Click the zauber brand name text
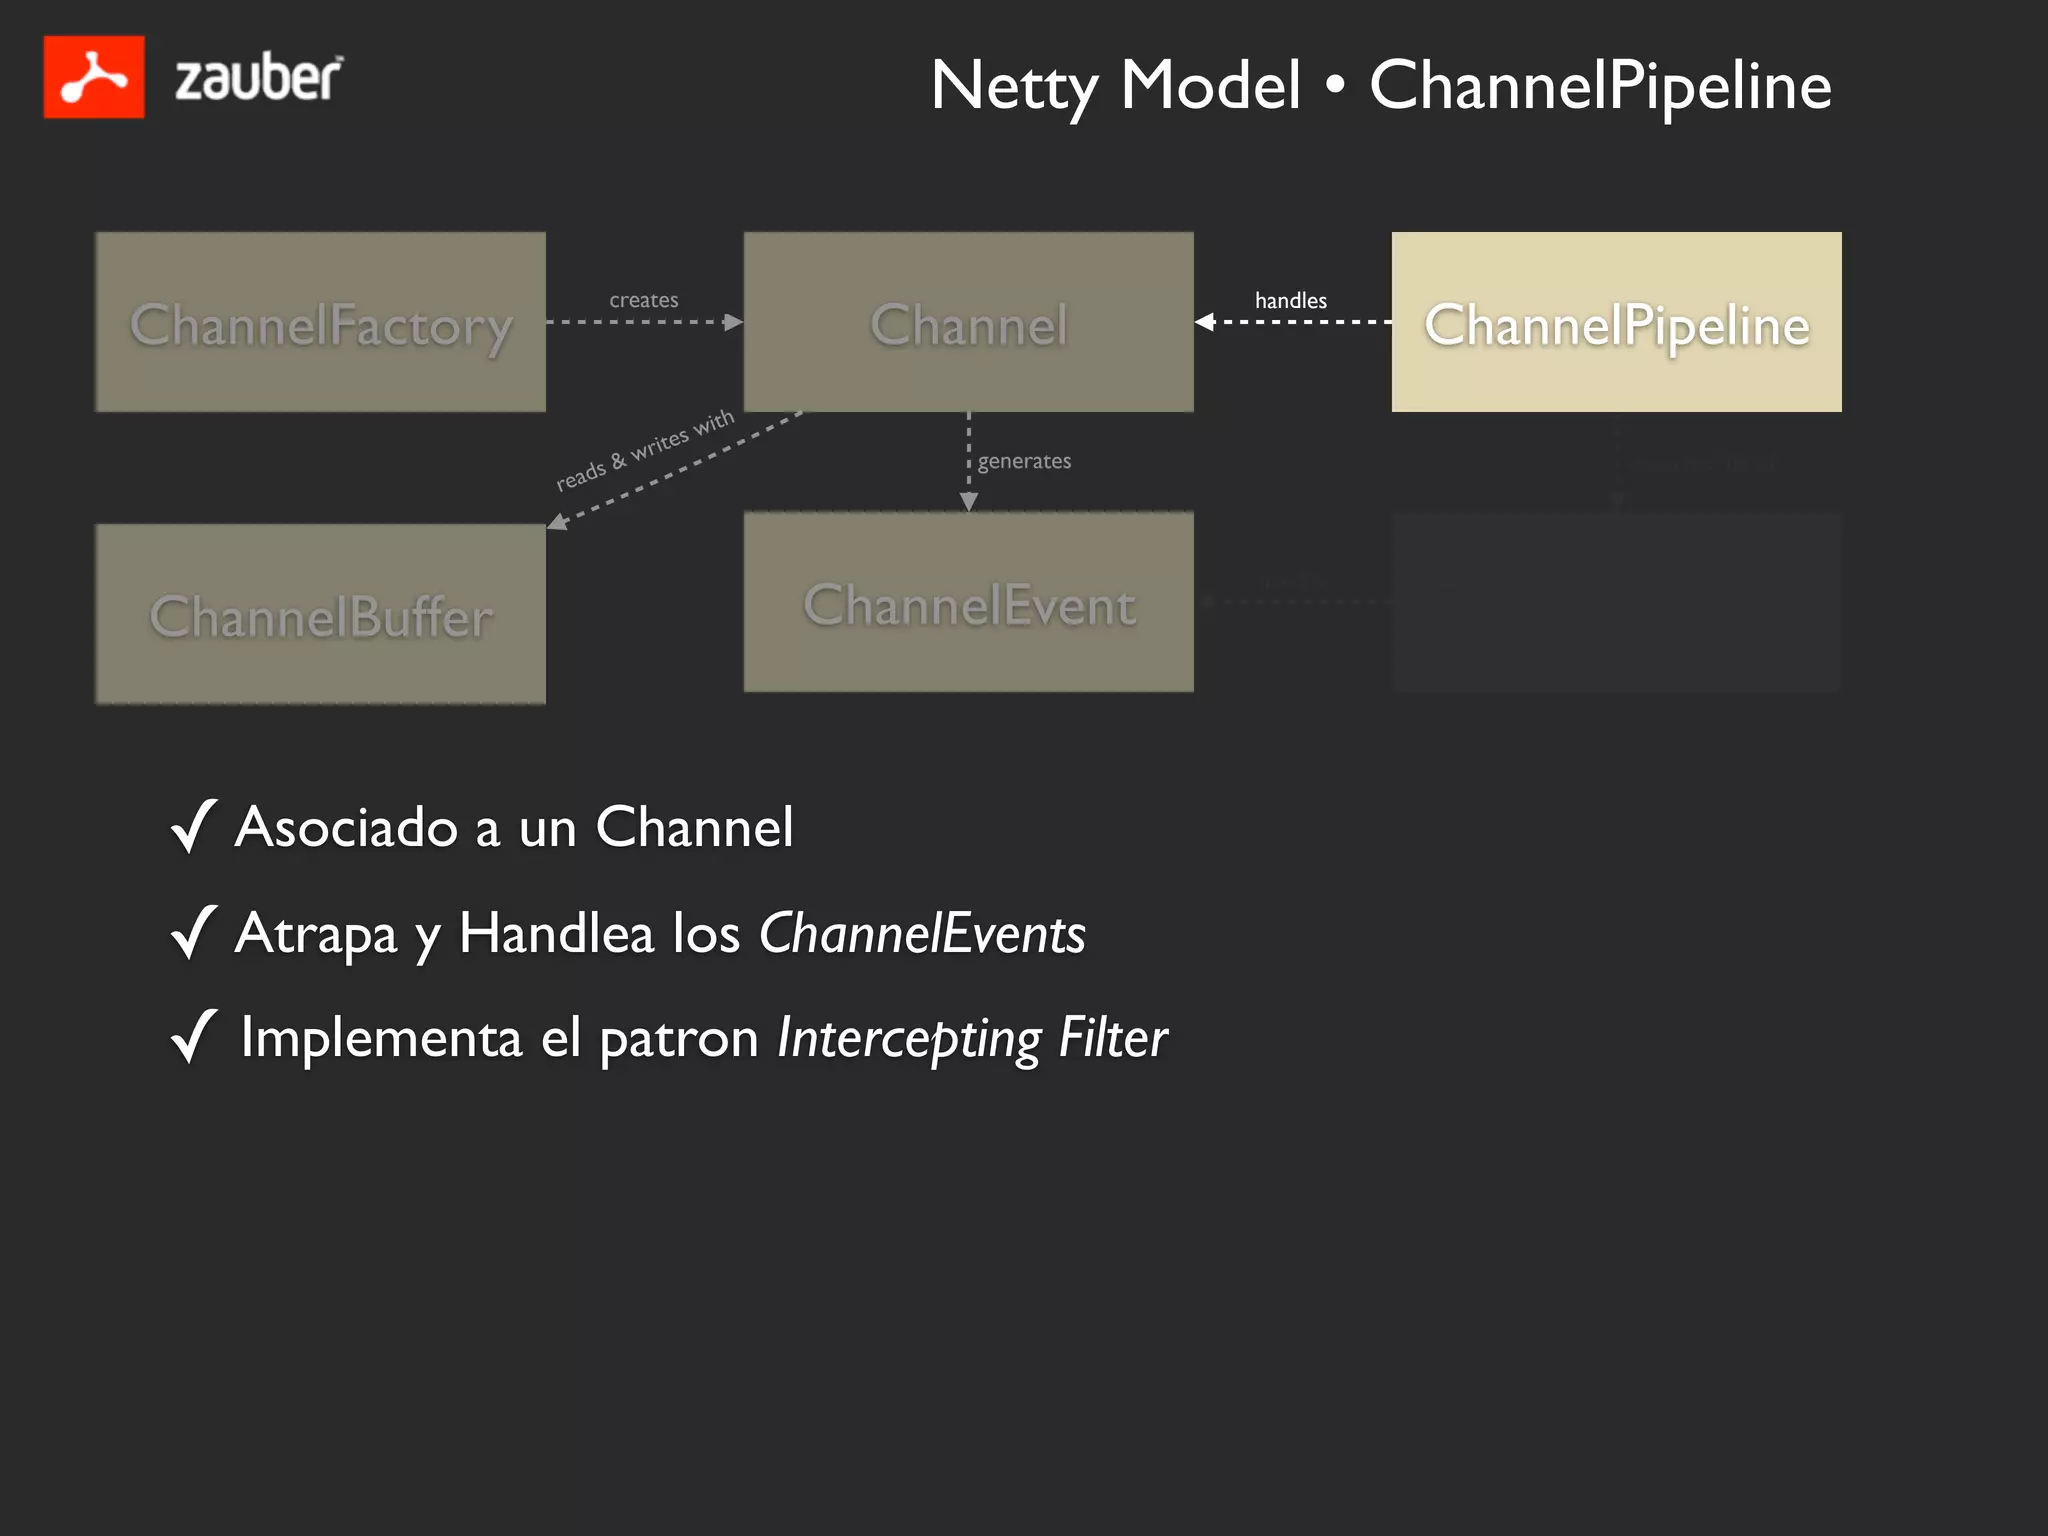This screenshot has height=1536, width=2048. tap(258, 79)
